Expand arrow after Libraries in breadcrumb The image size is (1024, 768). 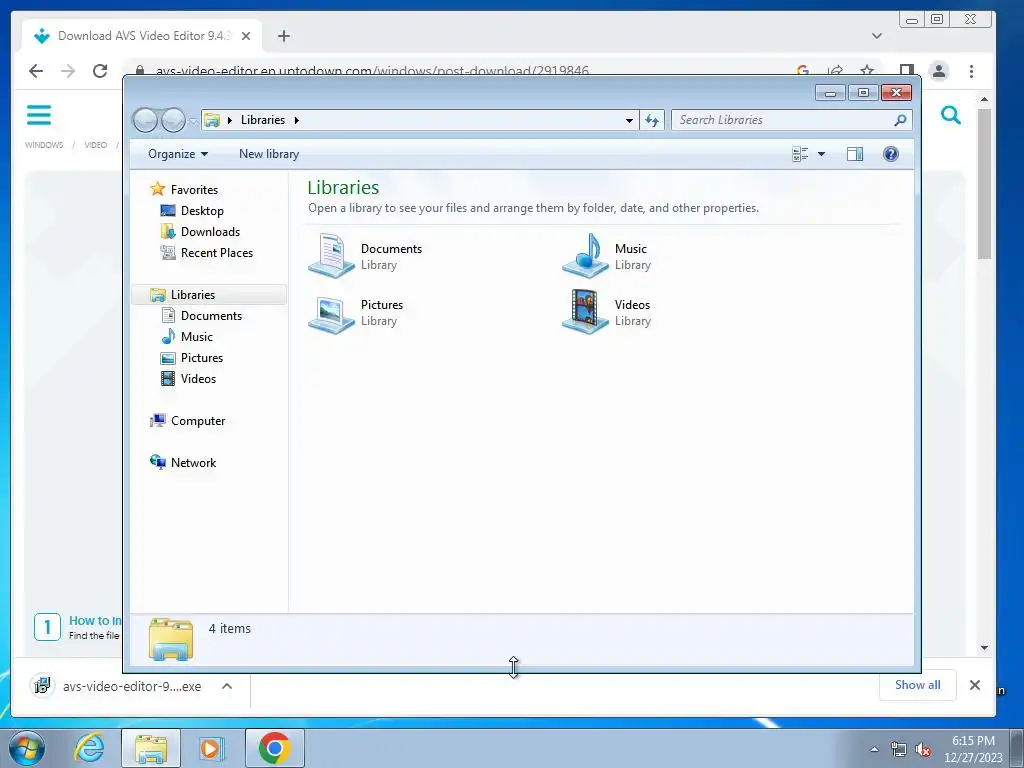click(296, 120)
